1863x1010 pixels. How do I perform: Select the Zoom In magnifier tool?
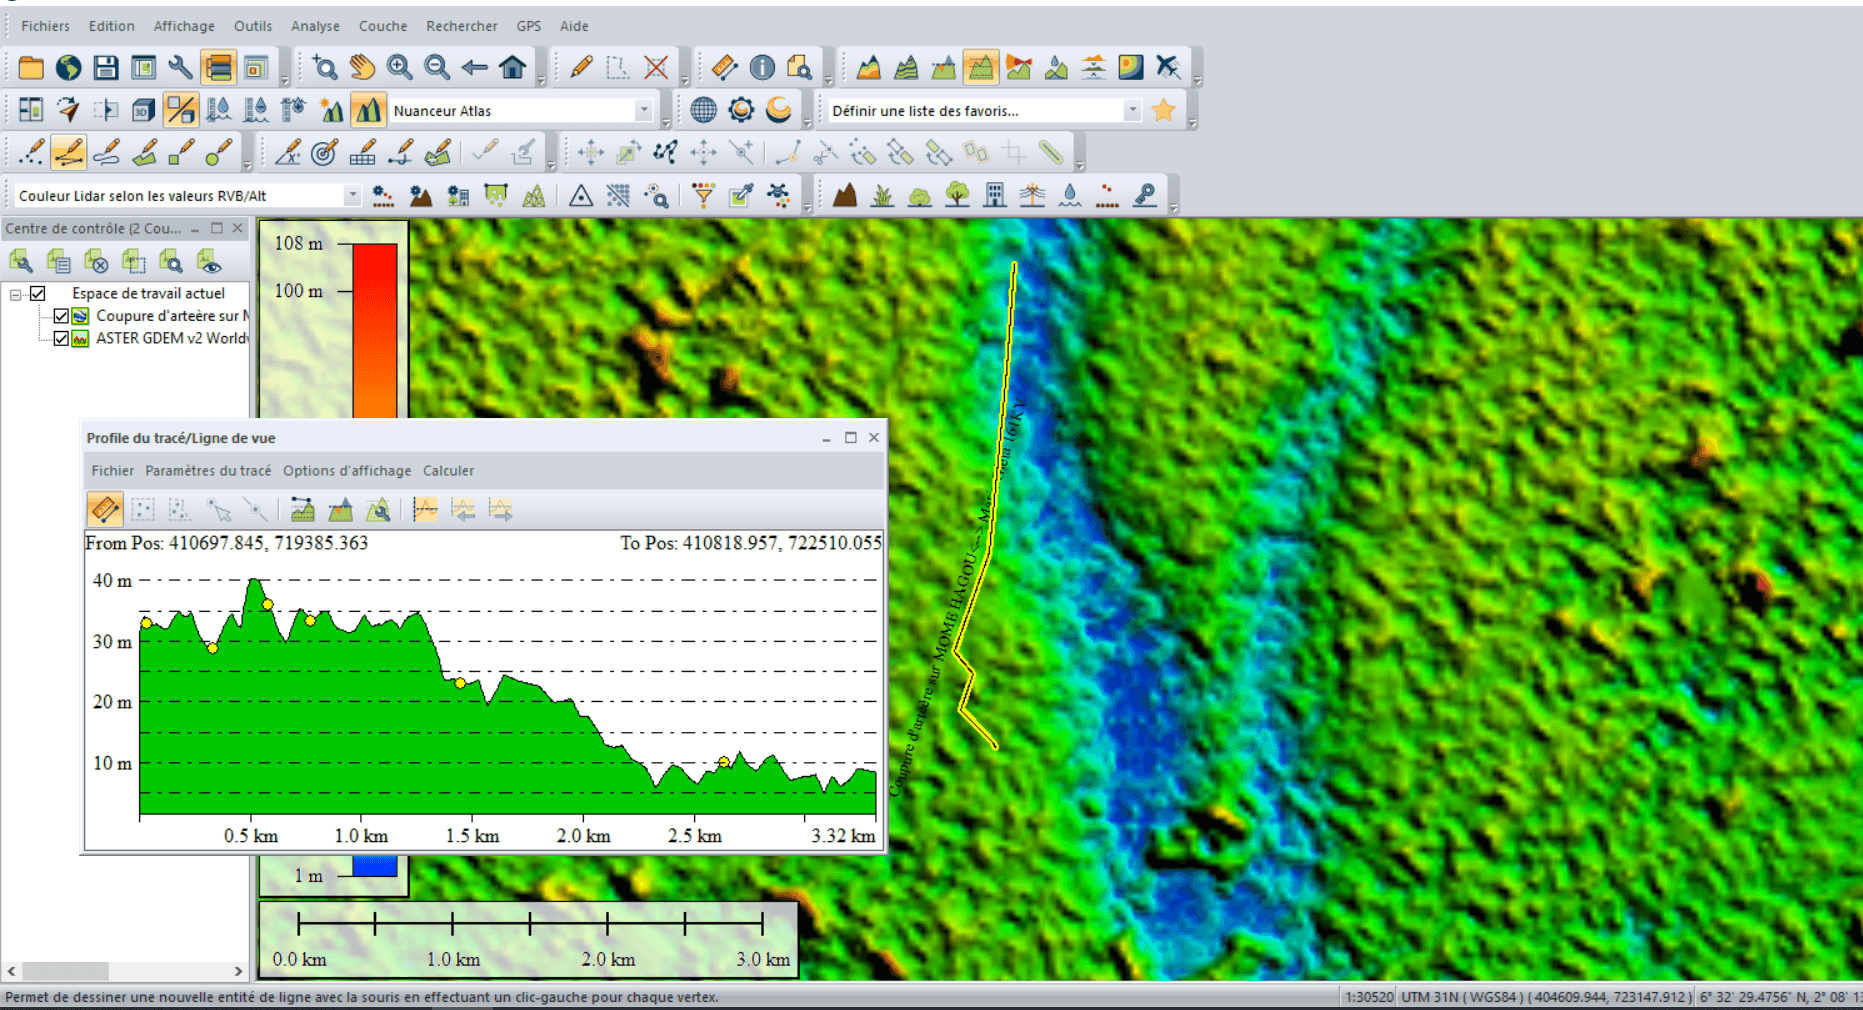tap(400, 68)
